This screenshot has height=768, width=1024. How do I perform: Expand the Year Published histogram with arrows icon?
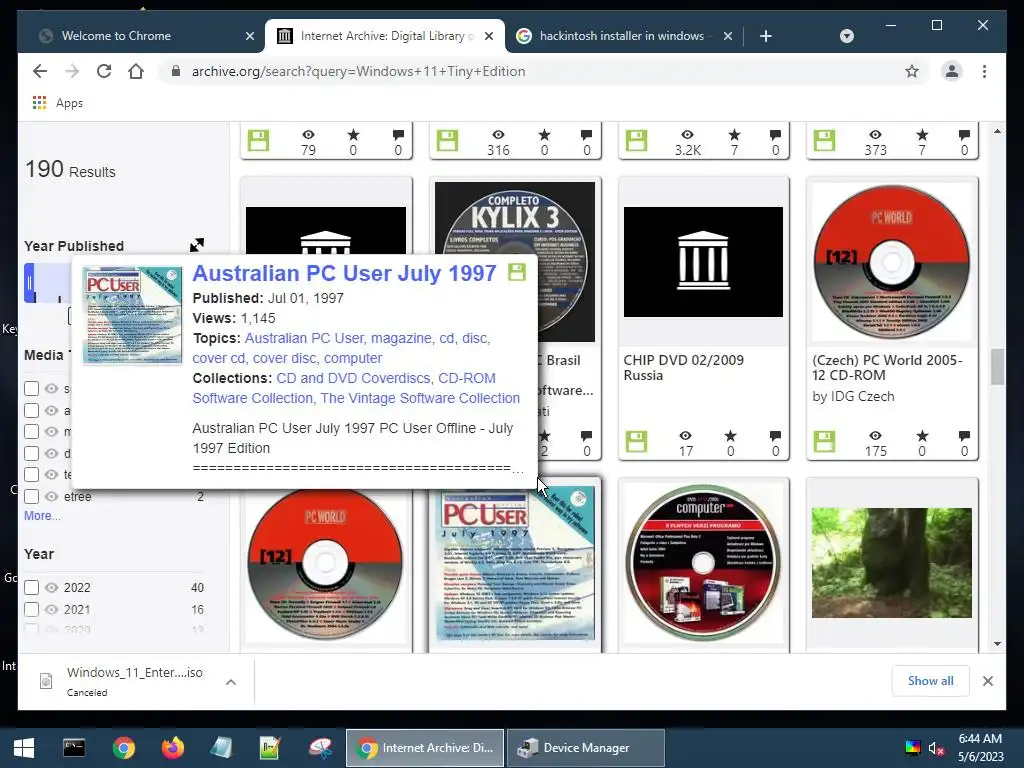click(197, 245)
